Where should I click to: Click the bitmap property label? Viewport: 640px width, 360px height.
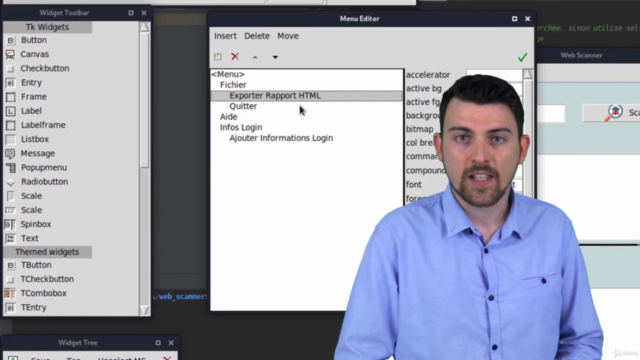tap(420, 129)
